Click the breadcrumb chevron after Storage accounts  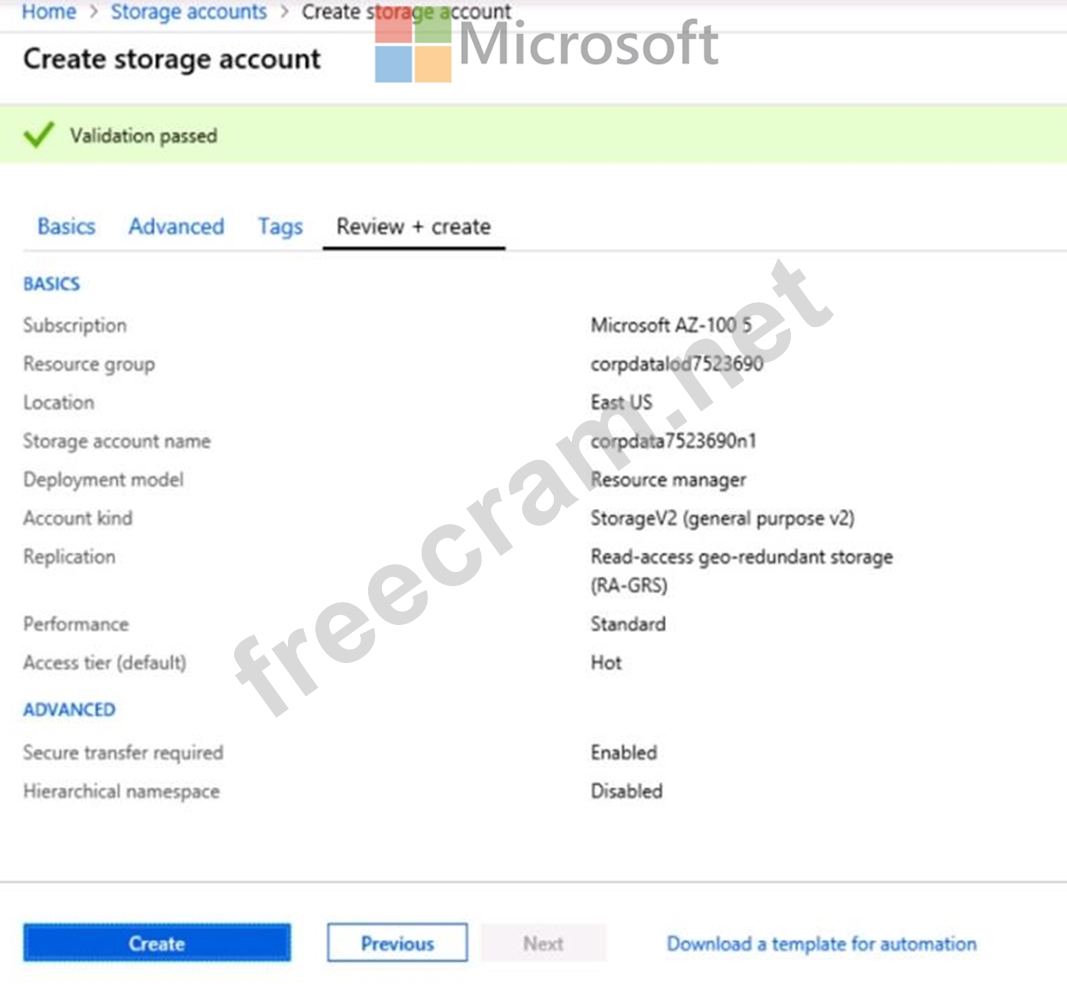point(284,12)
